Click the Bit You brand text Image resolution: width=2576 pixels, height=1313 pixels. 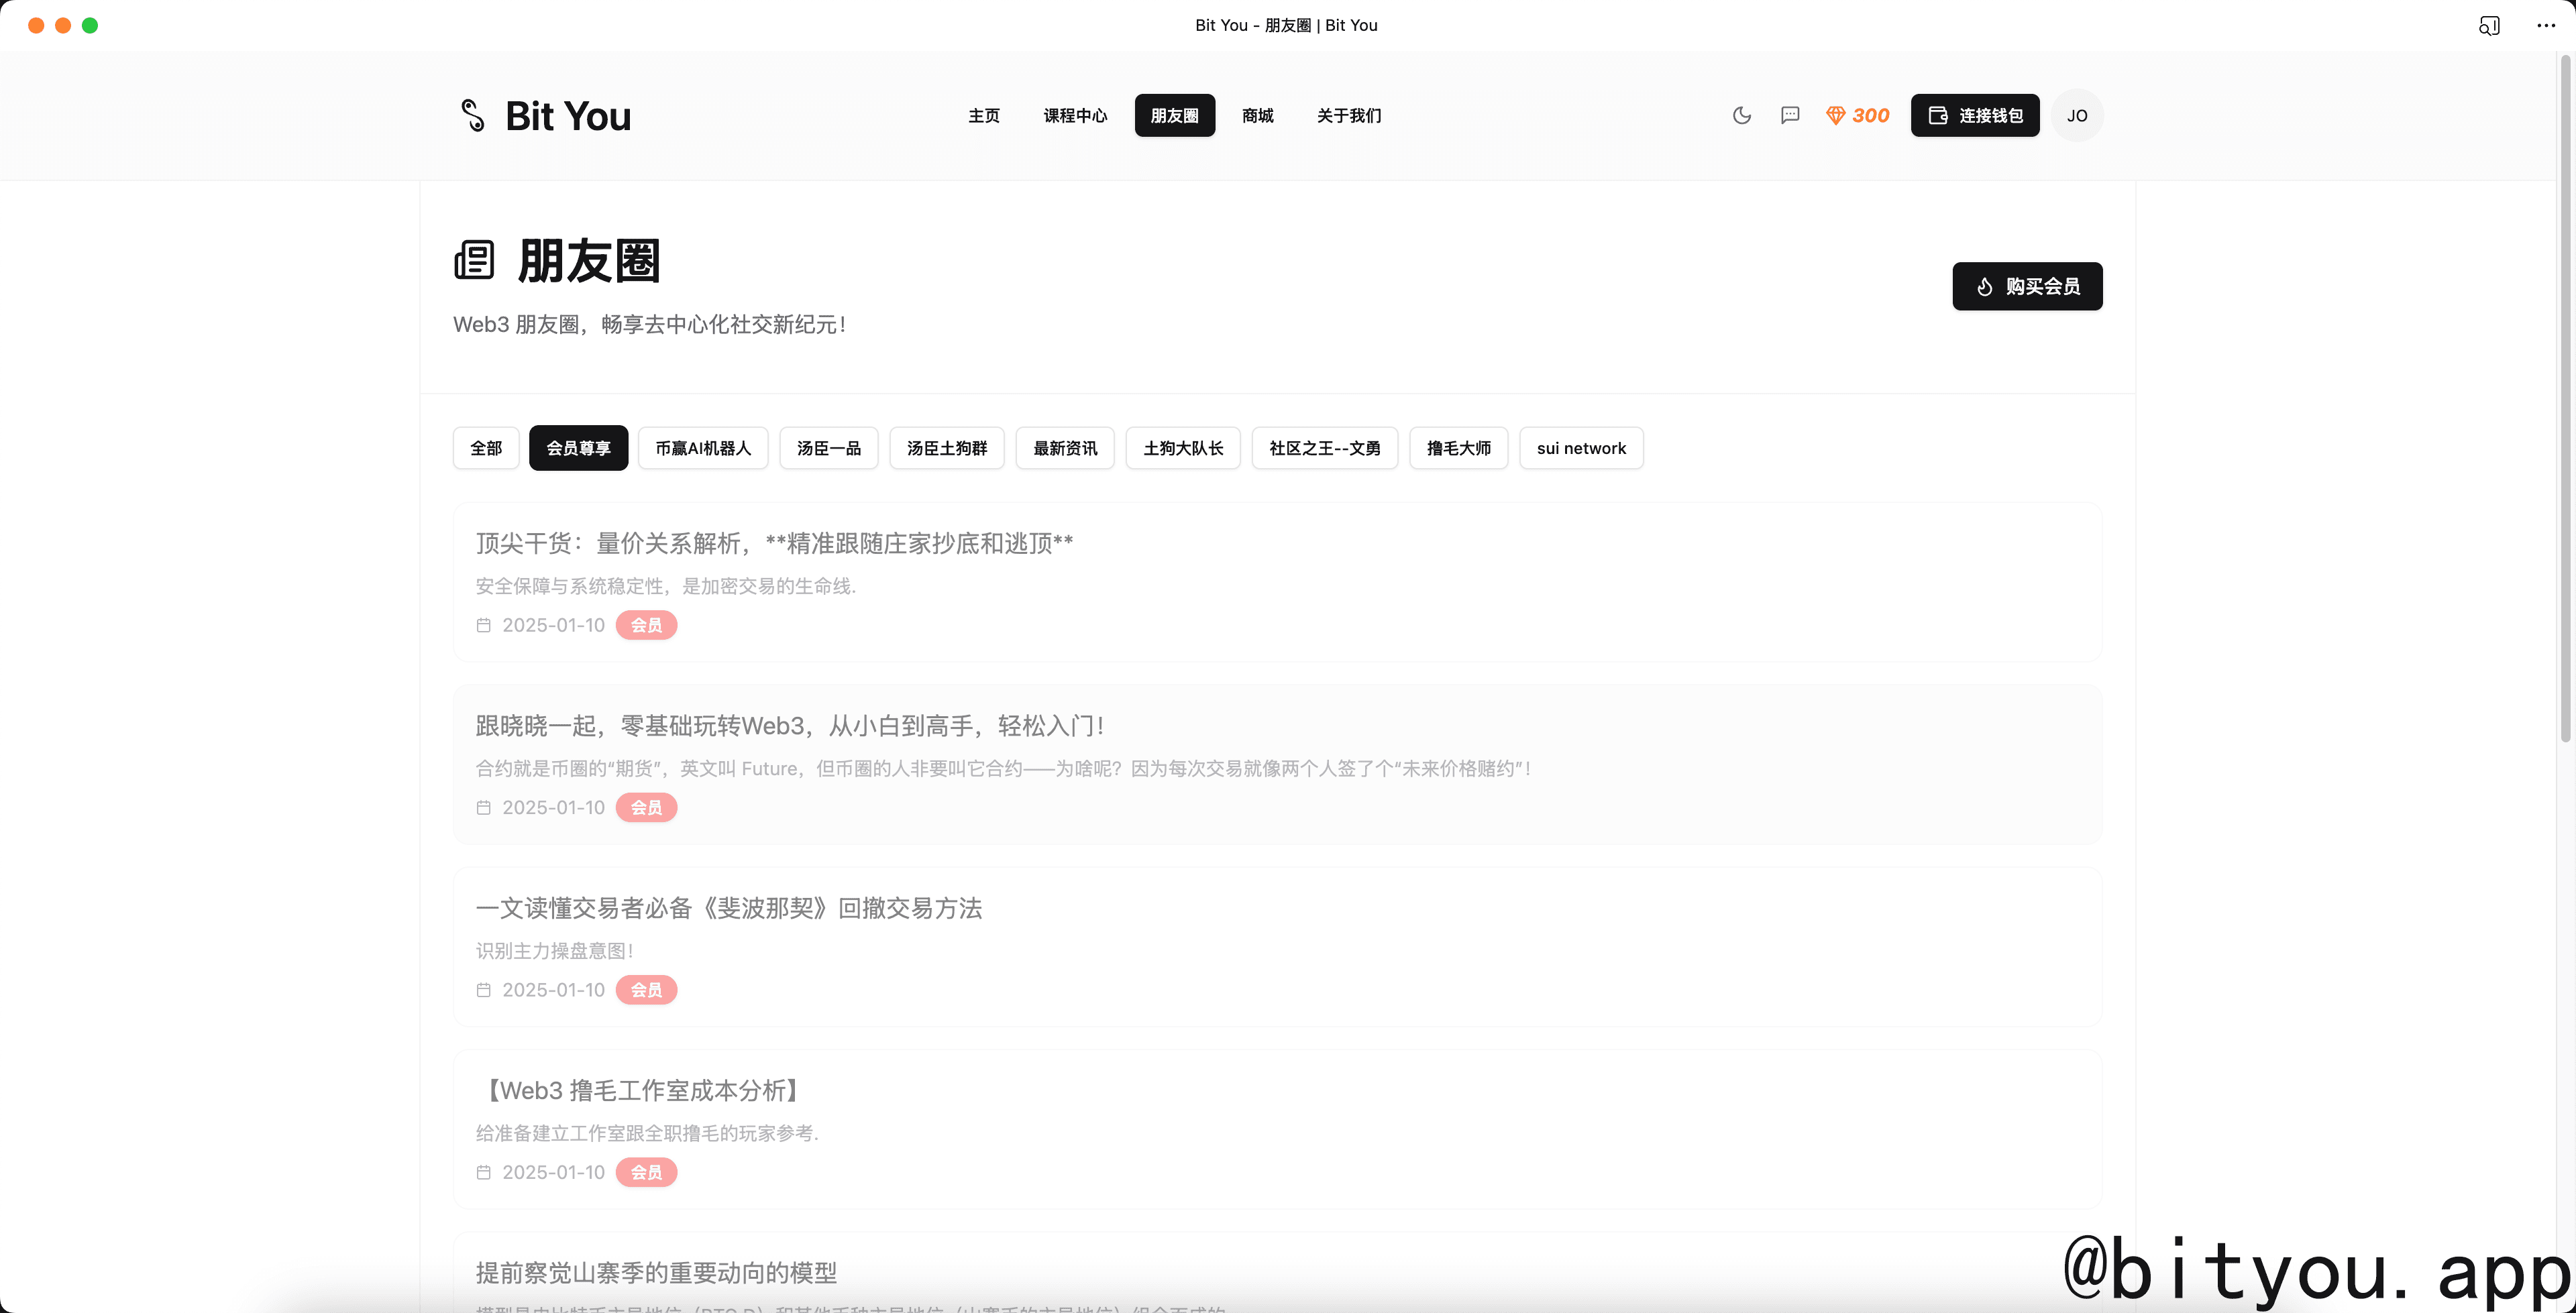coord(568,116)
